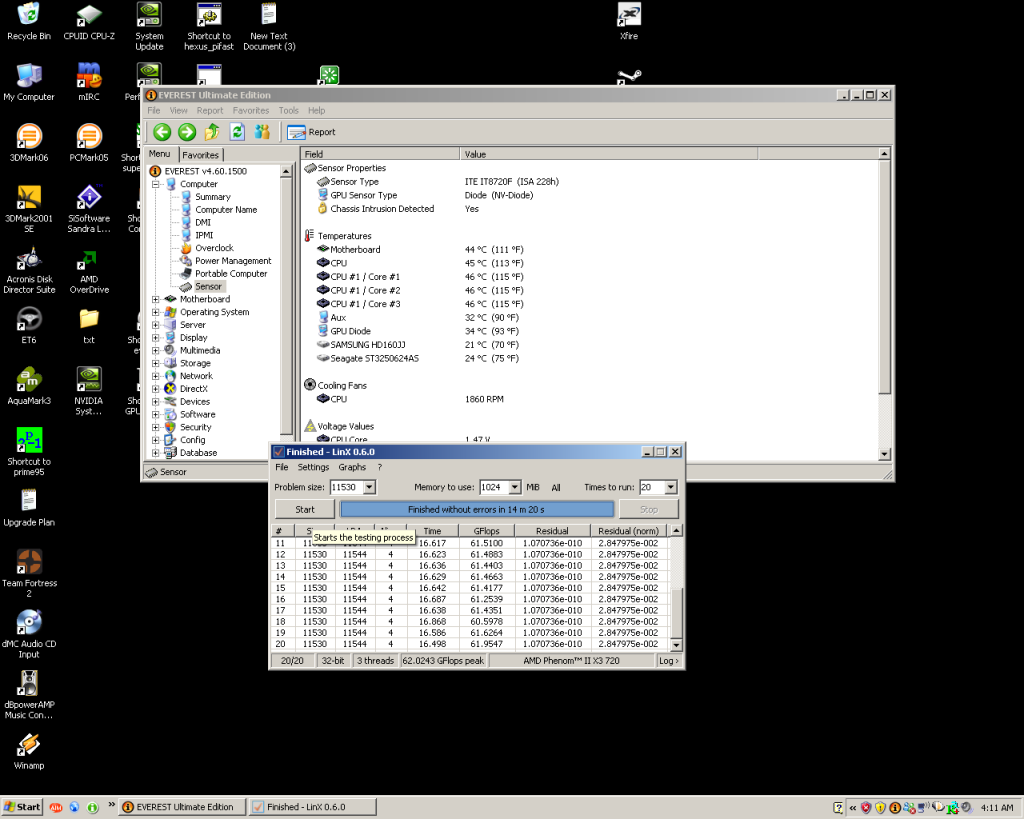
Task: Click the Start button in LinX
Action: pyautogui.click(x=305, y=509)
